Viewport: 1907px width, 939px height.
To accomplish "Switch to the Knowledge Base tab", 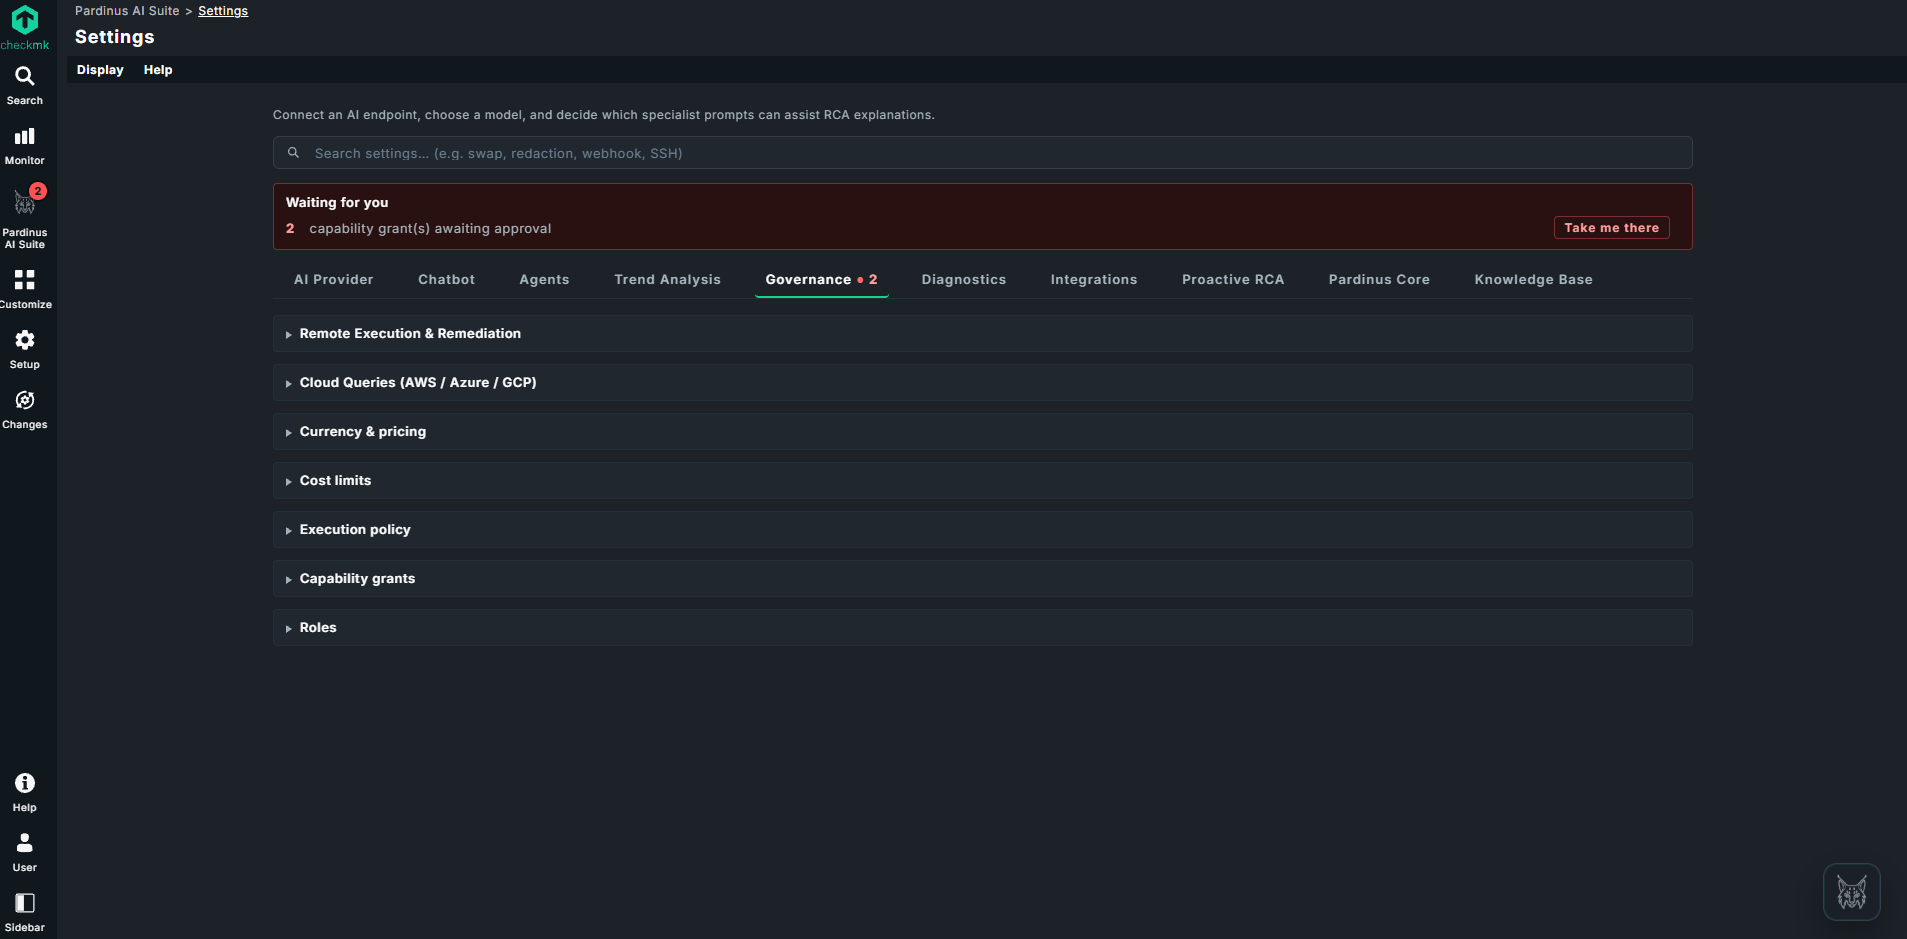I will click(x=1533, y=280).
